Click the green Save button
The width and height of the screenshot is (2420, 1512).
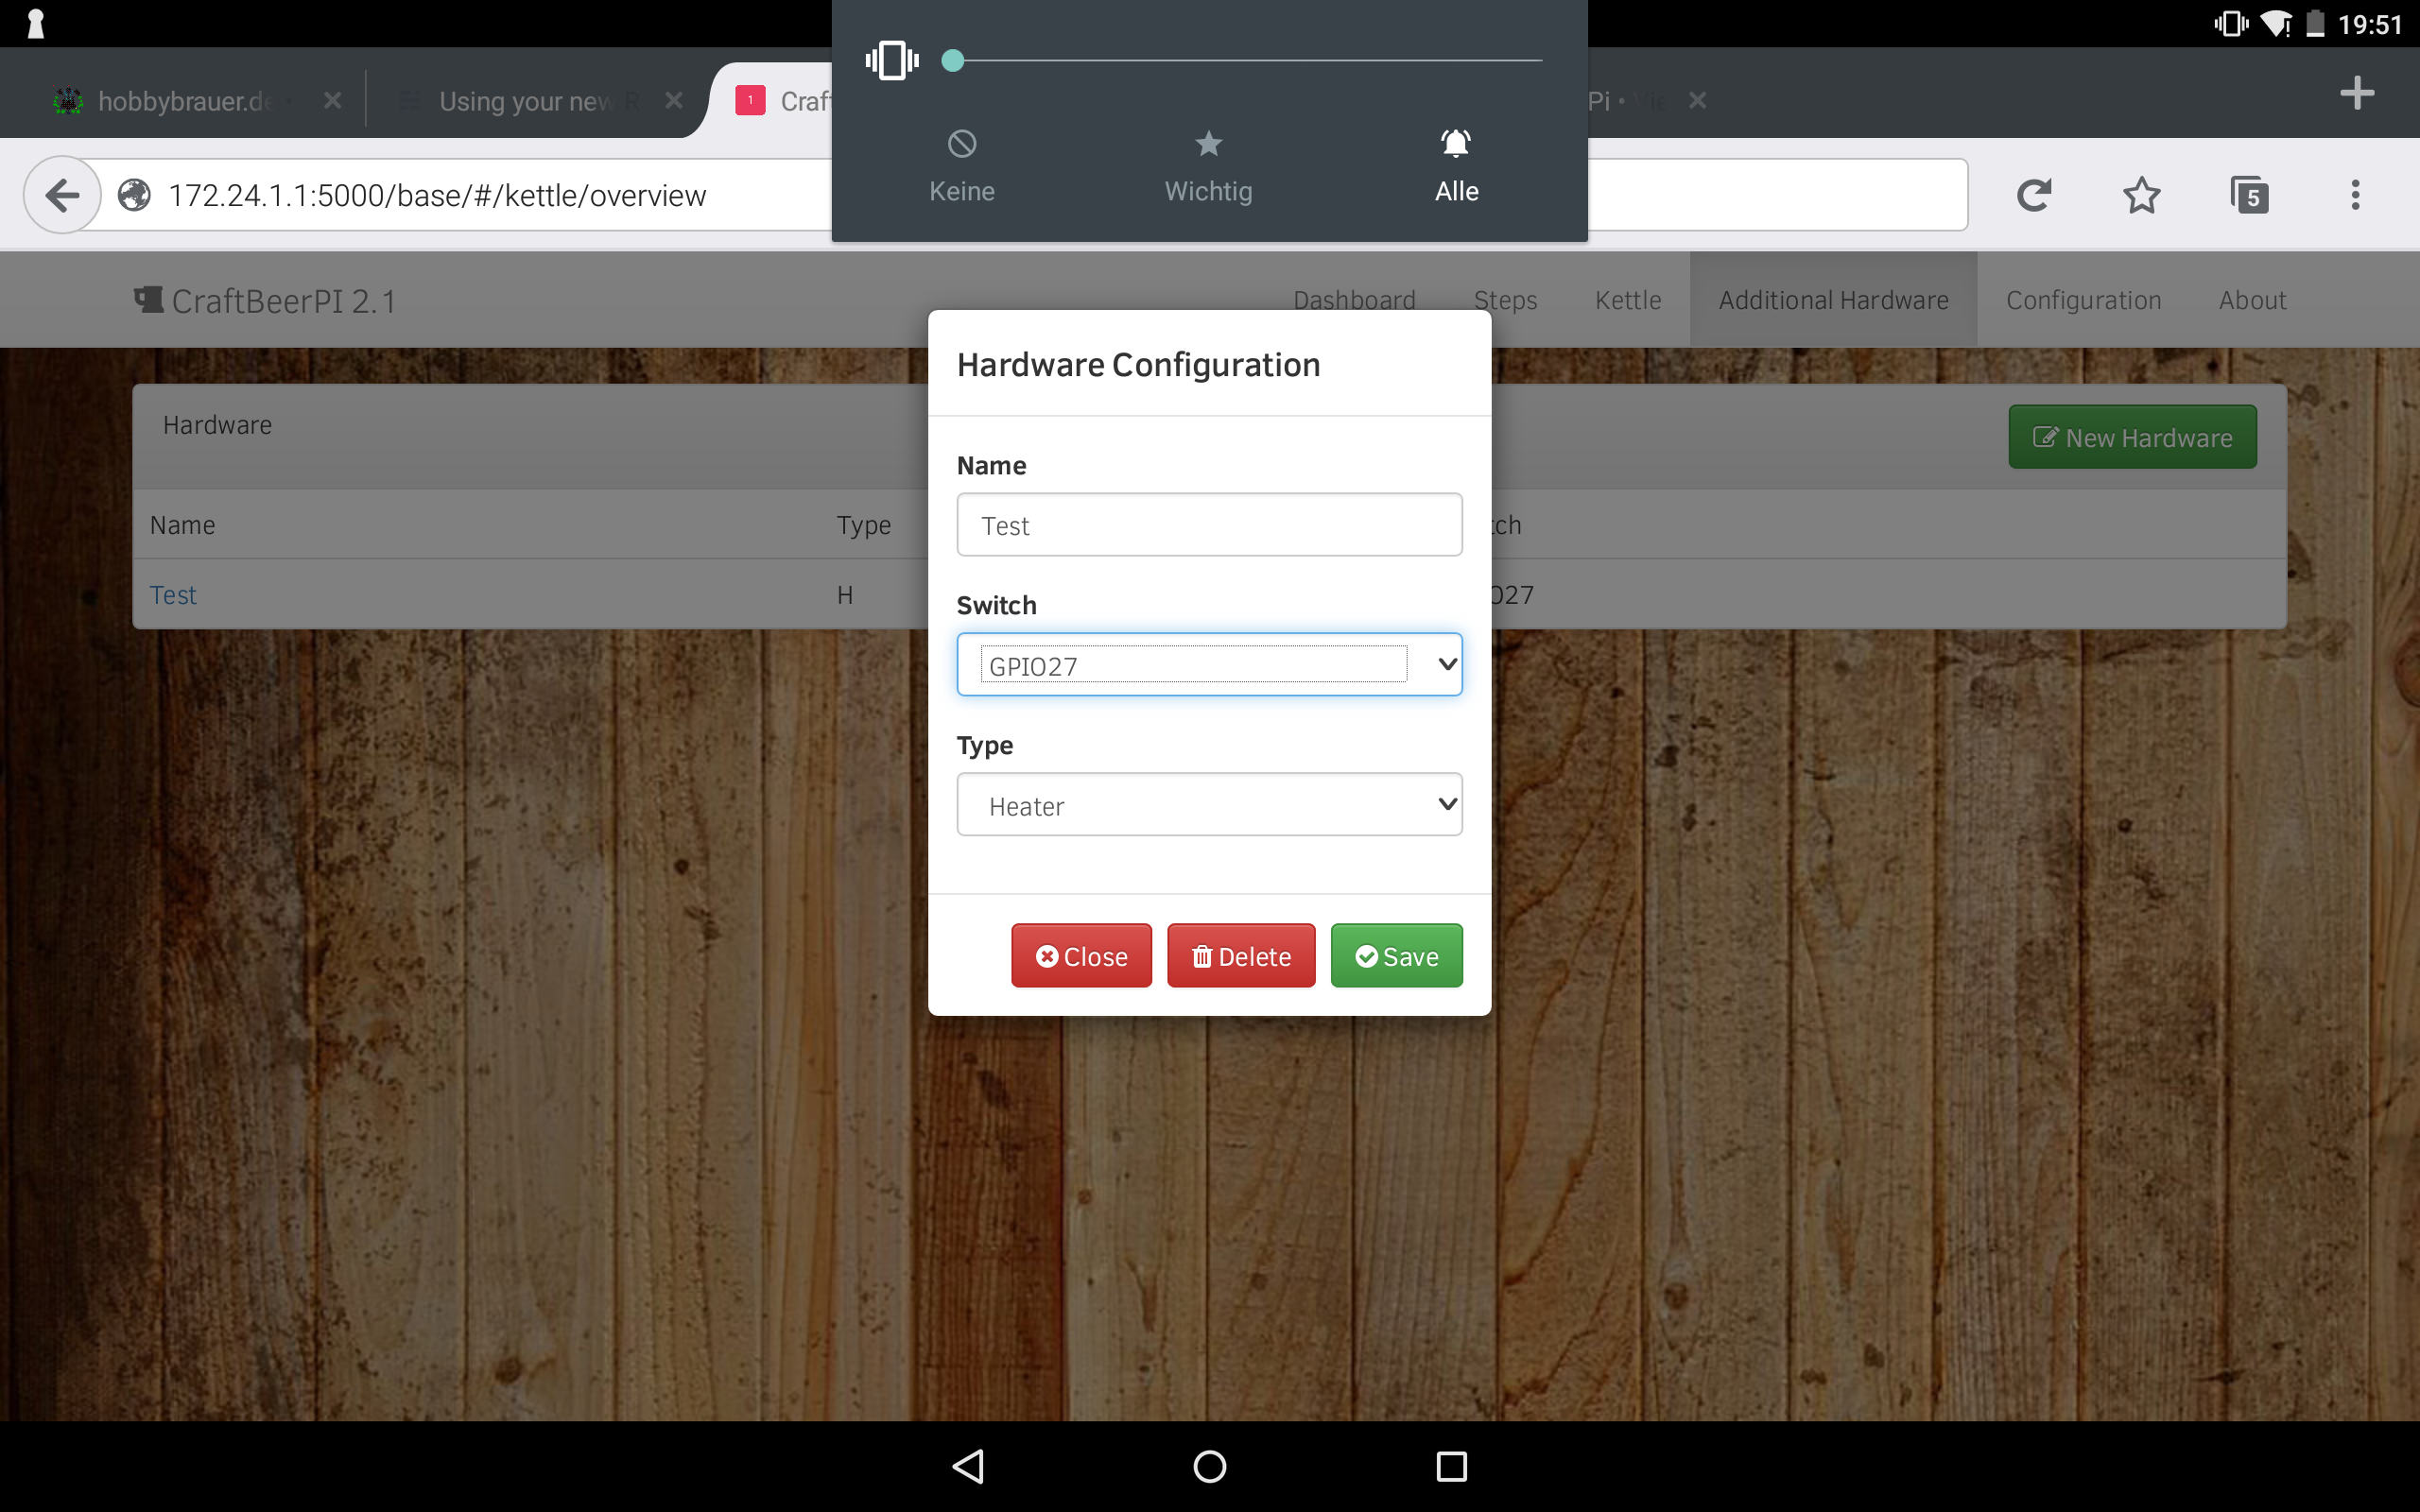pyautogui.click(x=1396, y=956)
